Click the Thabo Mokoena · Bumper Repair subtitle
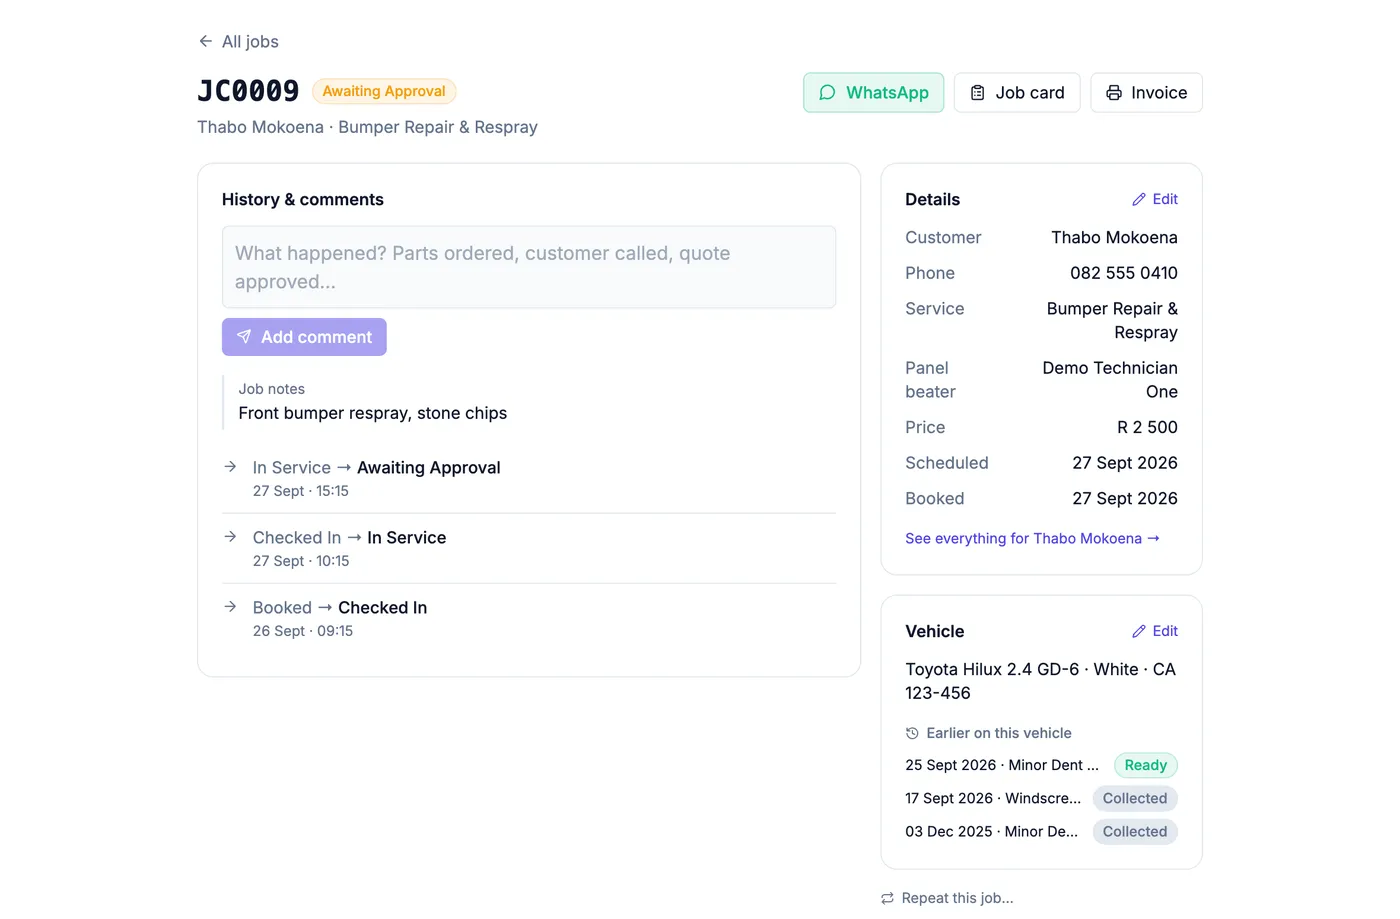 (x=367, y=127)
